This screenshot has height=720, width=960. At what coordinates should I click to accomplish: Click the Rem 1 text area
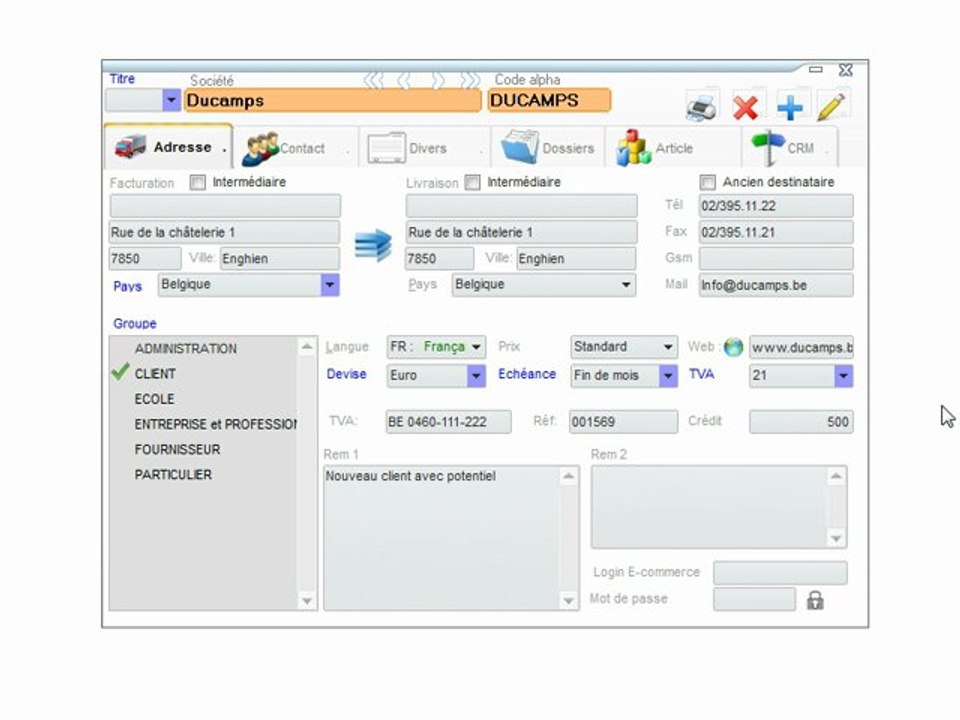pos(441,538)
